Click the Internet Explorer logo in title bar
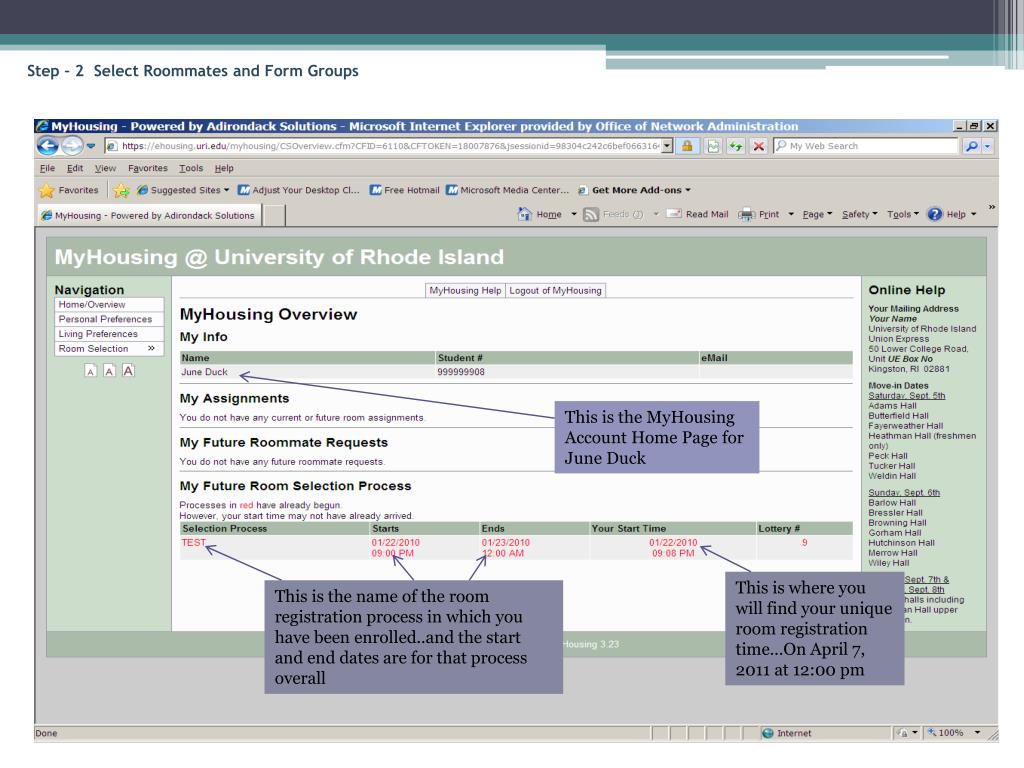This screenshot has width=1024, height=768. tap(42, 126)
